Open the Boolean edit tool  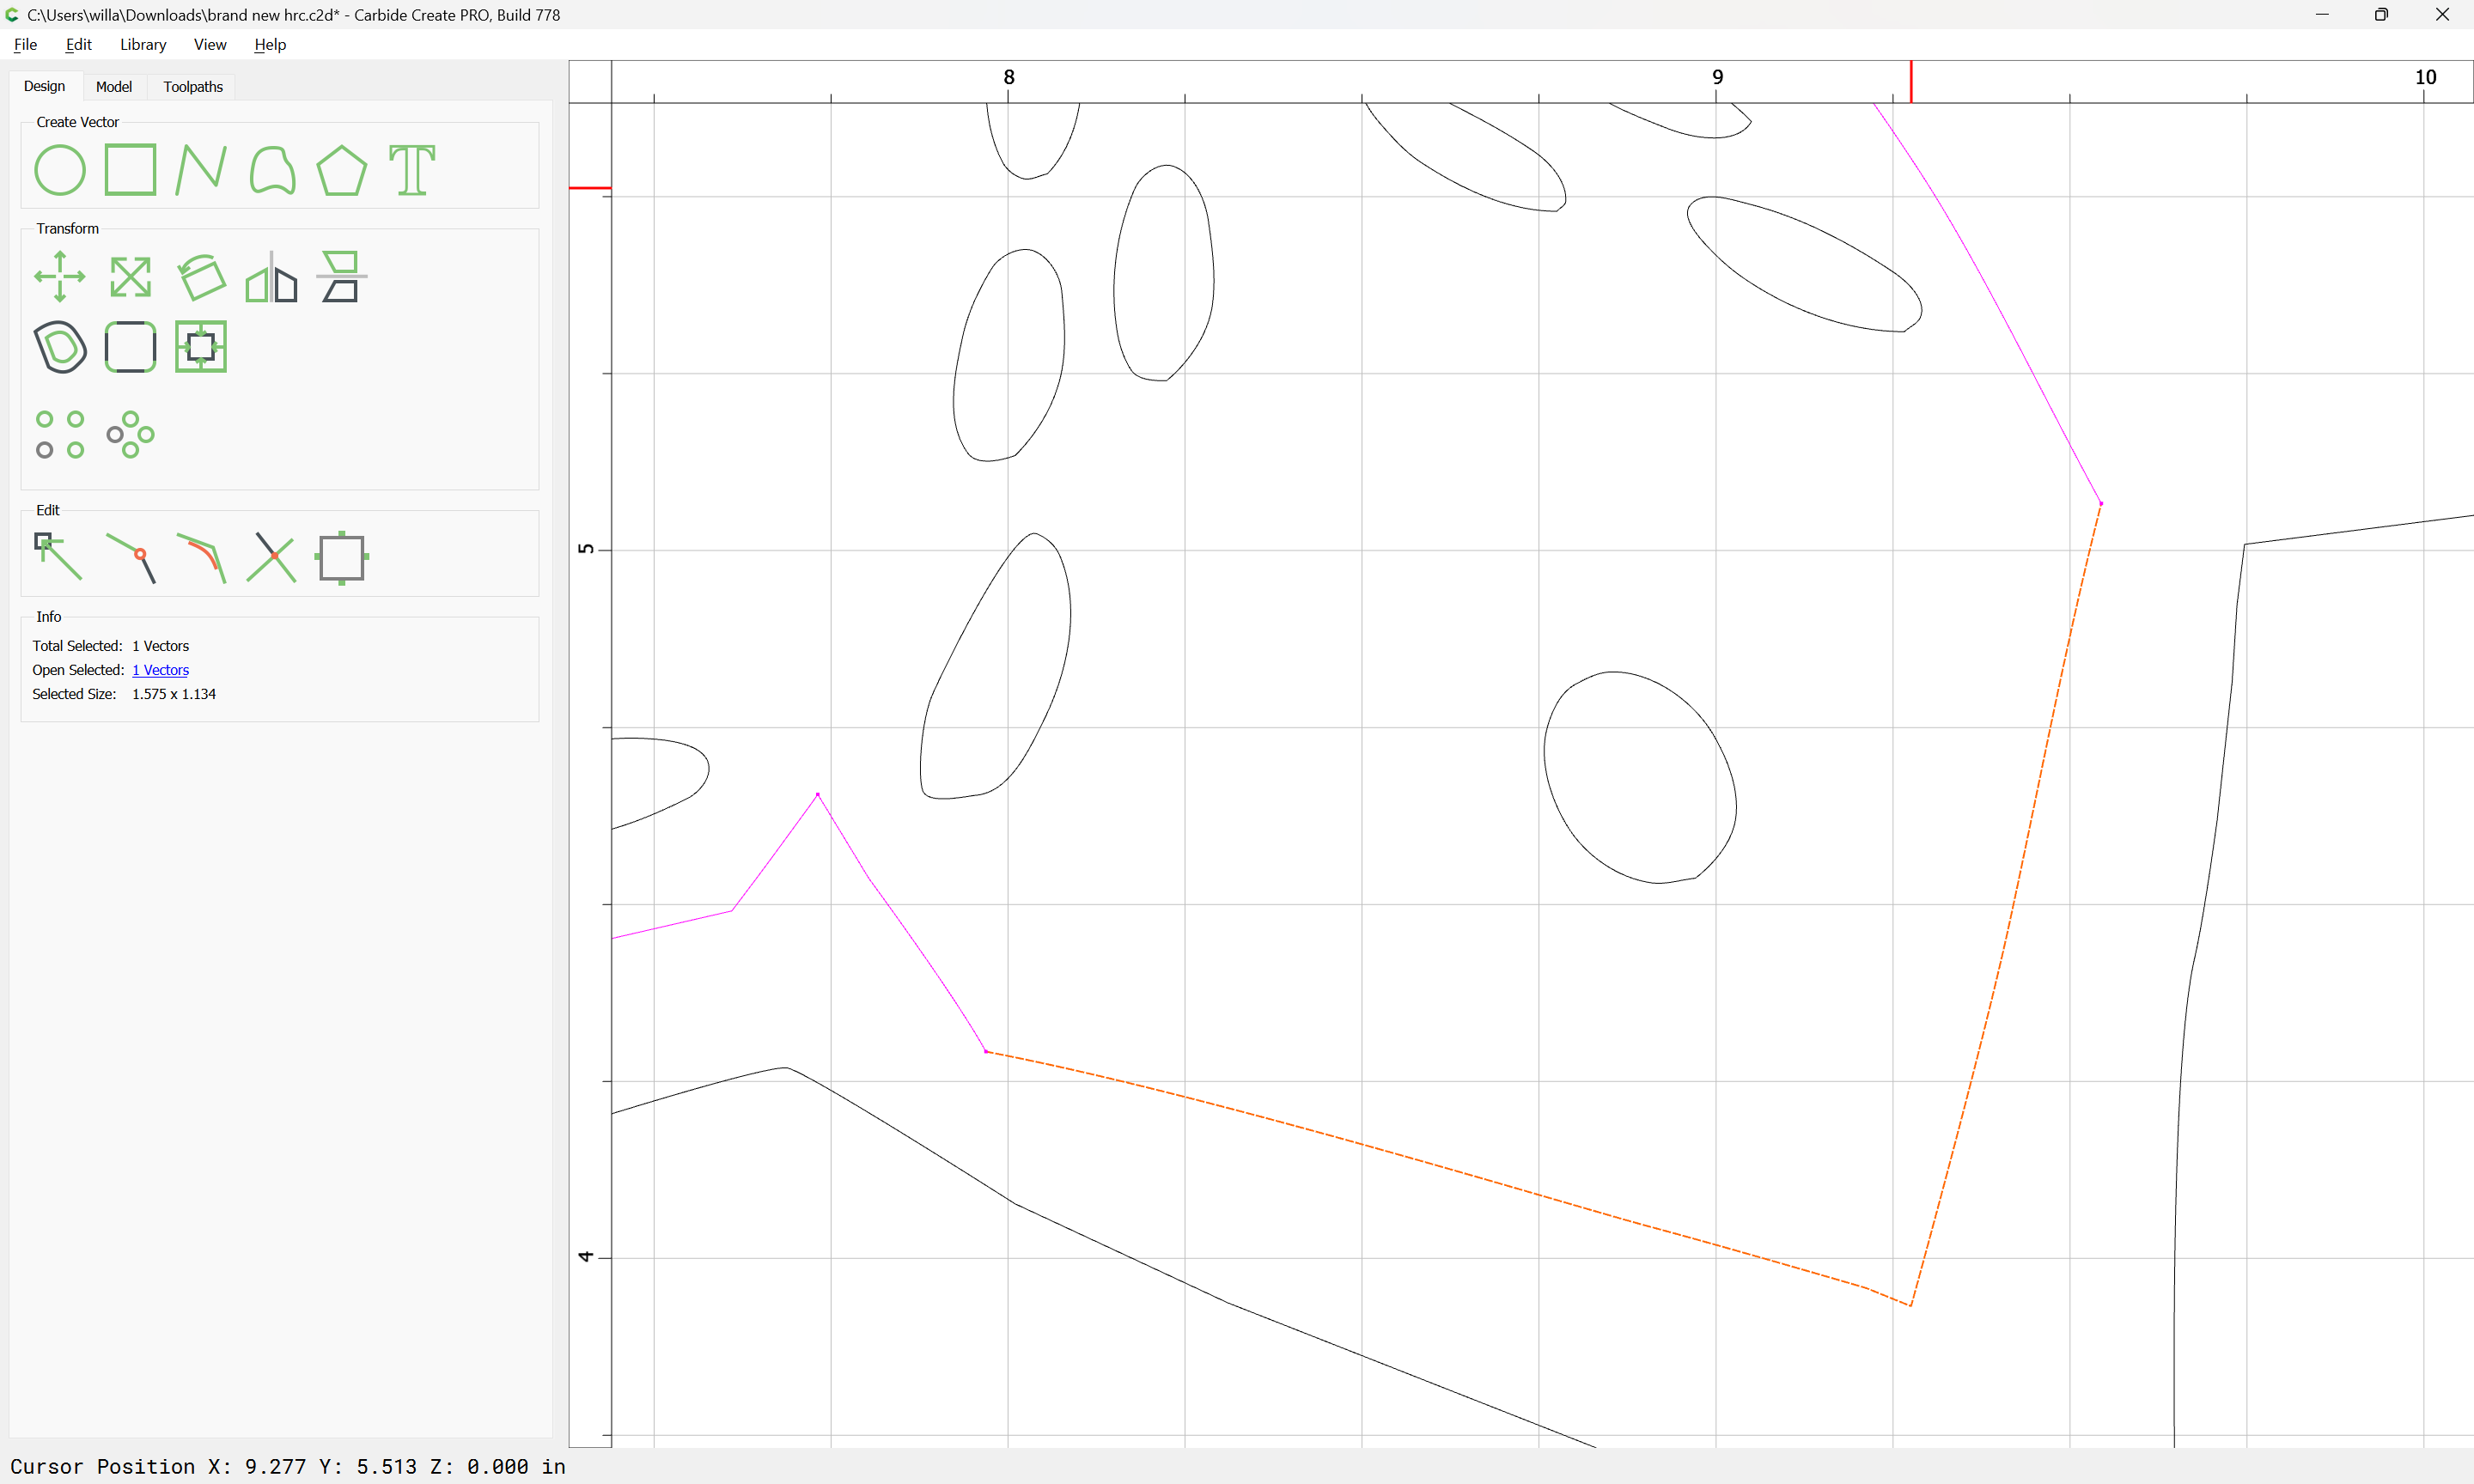coord(342,557)
